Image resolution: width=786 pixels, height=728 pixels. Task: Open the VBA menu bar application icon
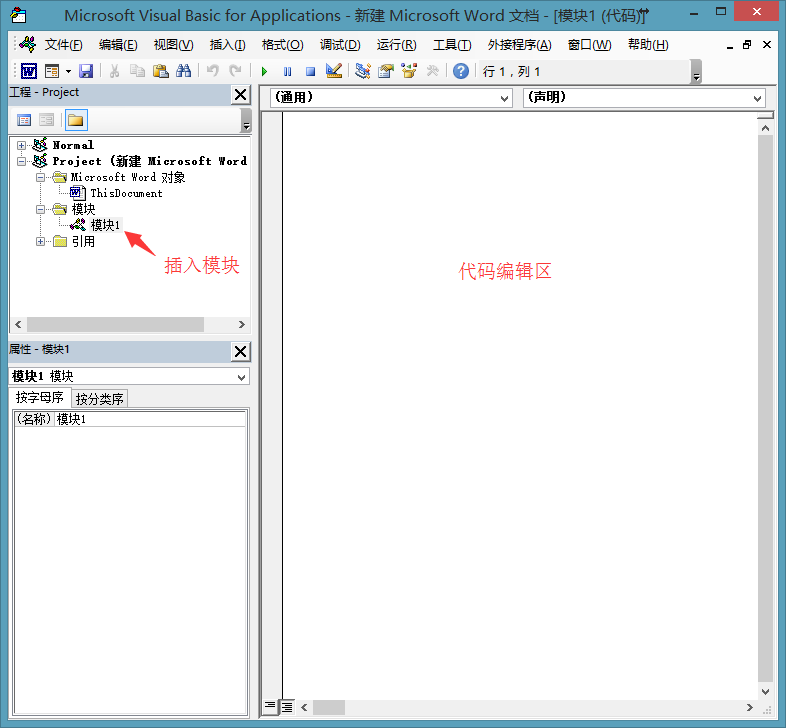pos(28,45)
